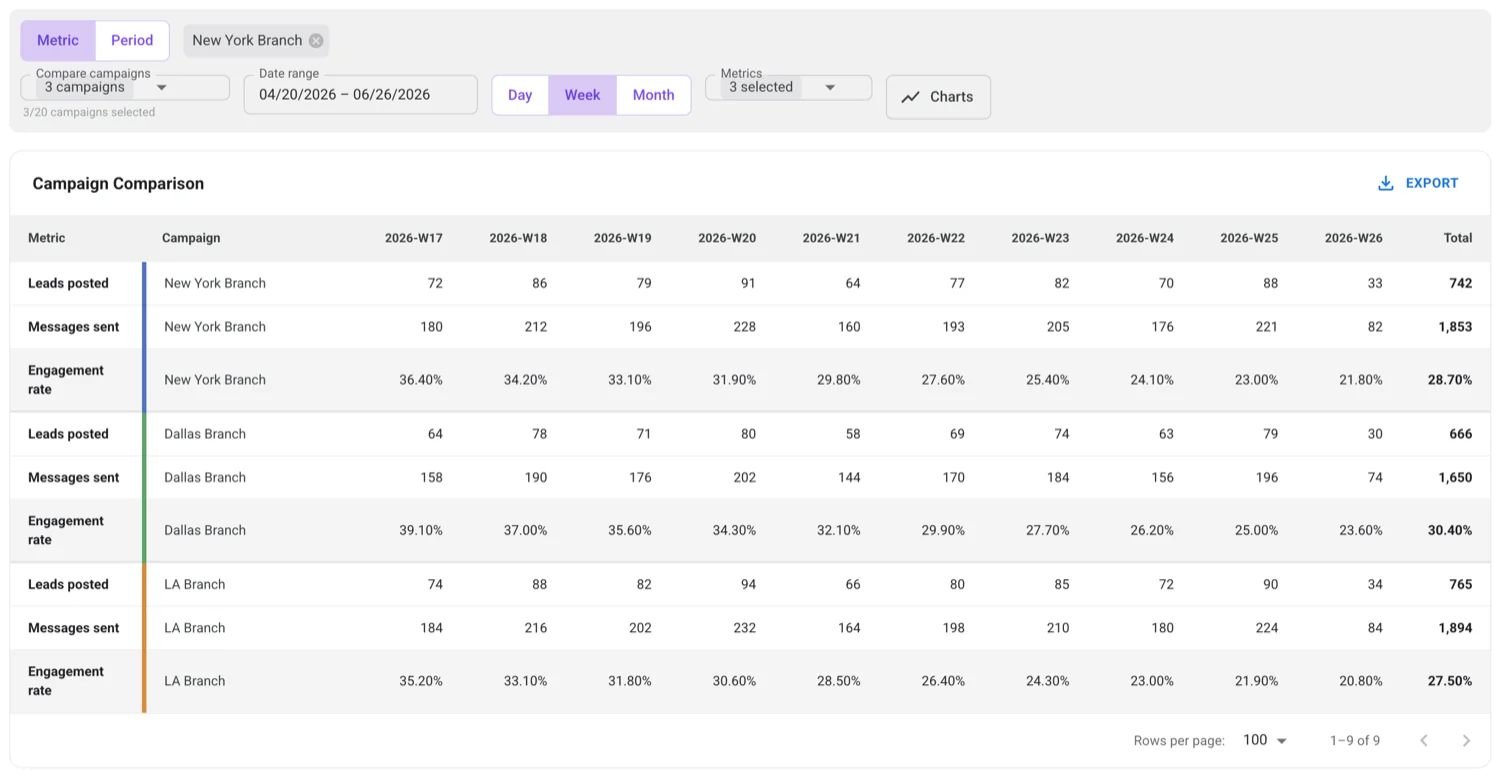Switch to Metric view
The height and width of the screenshot is (777, 1500).
(58, 41)
